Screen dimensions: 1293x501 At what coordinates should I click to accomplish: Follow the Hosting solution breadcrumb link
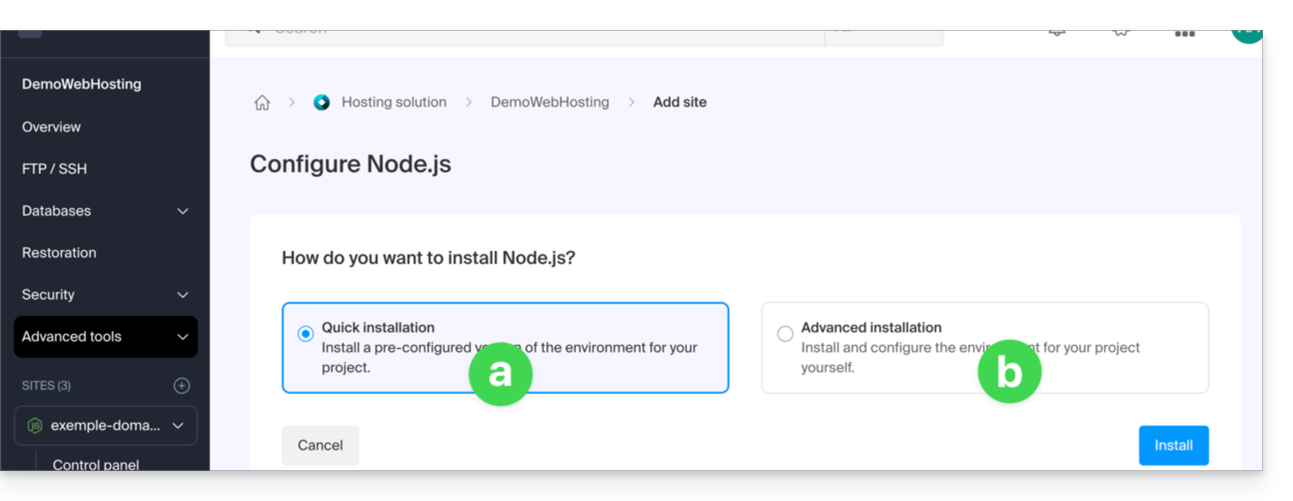[x=393, y=102]
